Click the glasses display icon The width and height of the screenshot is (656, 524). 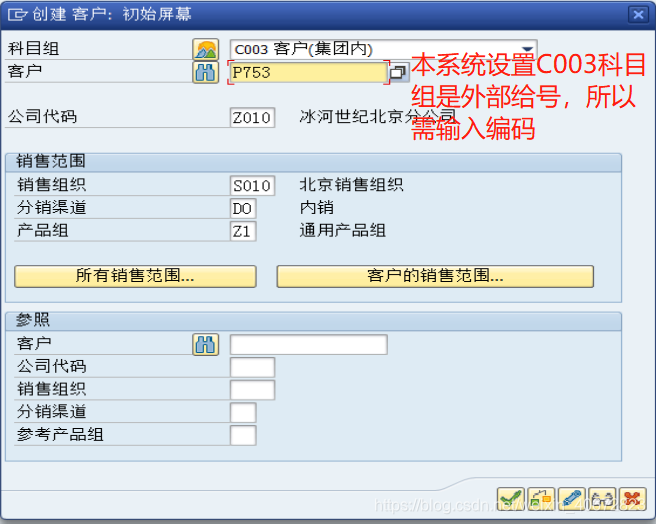click(602, 500)
